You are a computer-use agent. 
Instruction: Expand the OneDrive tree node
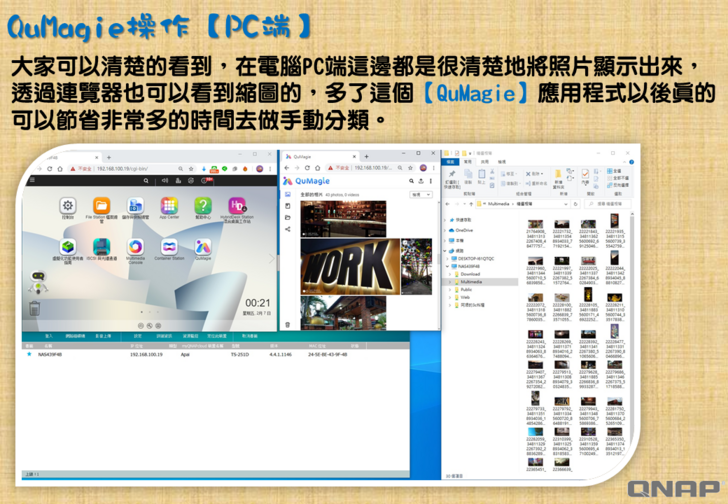(x=445, y=230)
